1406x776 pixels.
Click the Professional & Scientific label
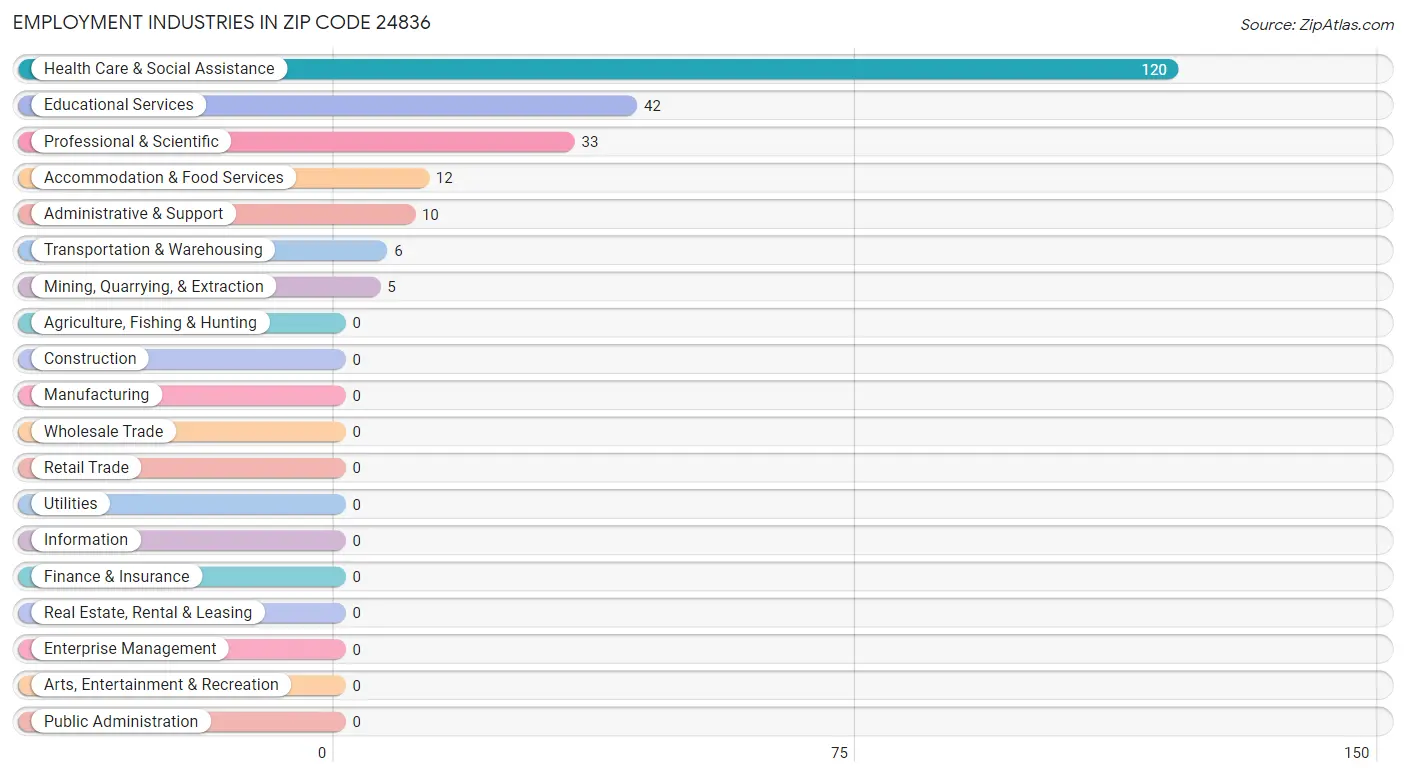(131, 141)
